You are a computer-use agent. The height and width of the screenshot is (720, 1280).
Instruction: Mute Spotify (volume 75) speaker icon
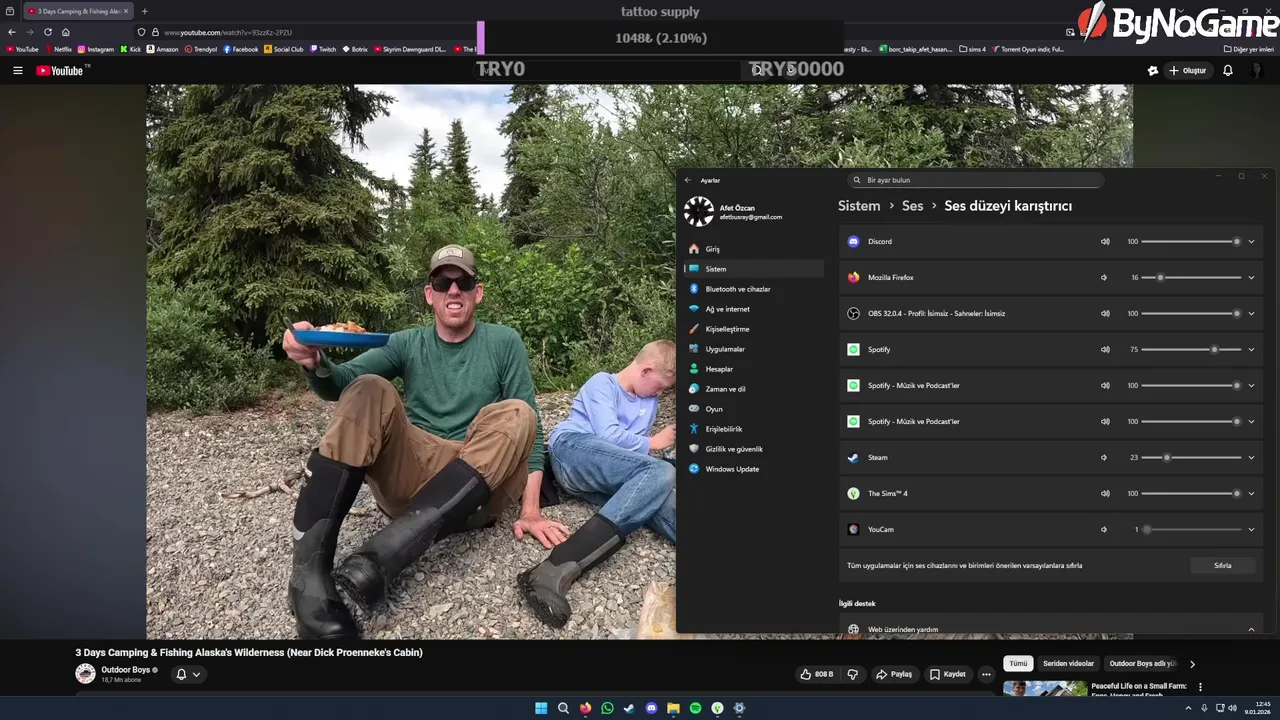[x=1105, y=349]
